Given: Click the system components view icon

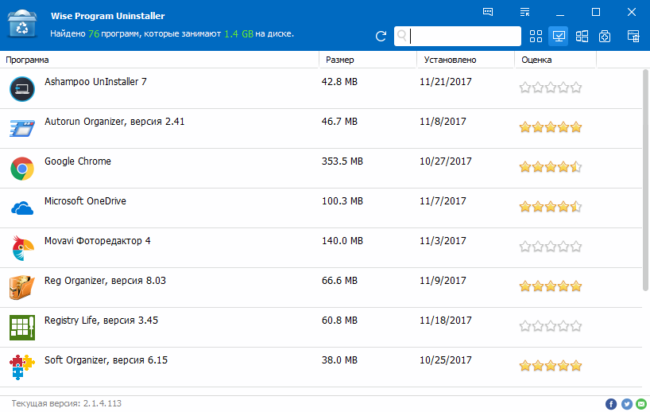Looking at the screenshot, I should point(604,36).
